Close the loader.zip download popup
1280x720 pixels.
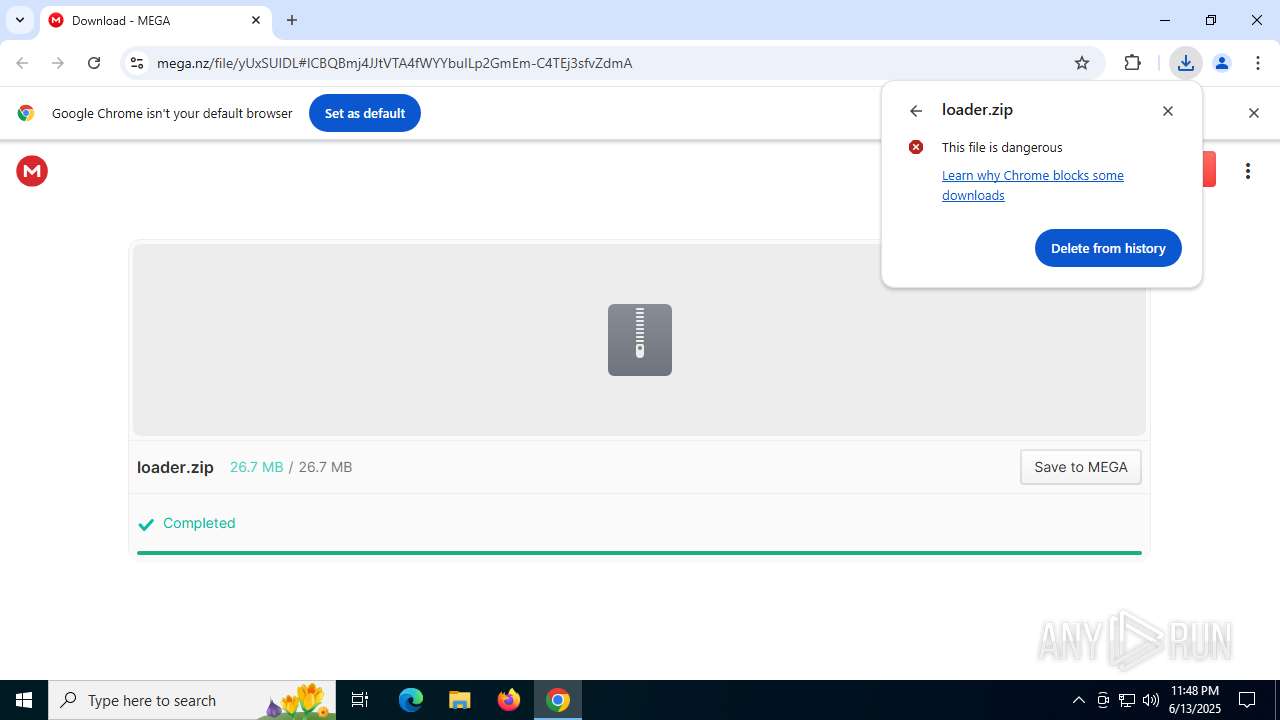[x=1167, y=111]
